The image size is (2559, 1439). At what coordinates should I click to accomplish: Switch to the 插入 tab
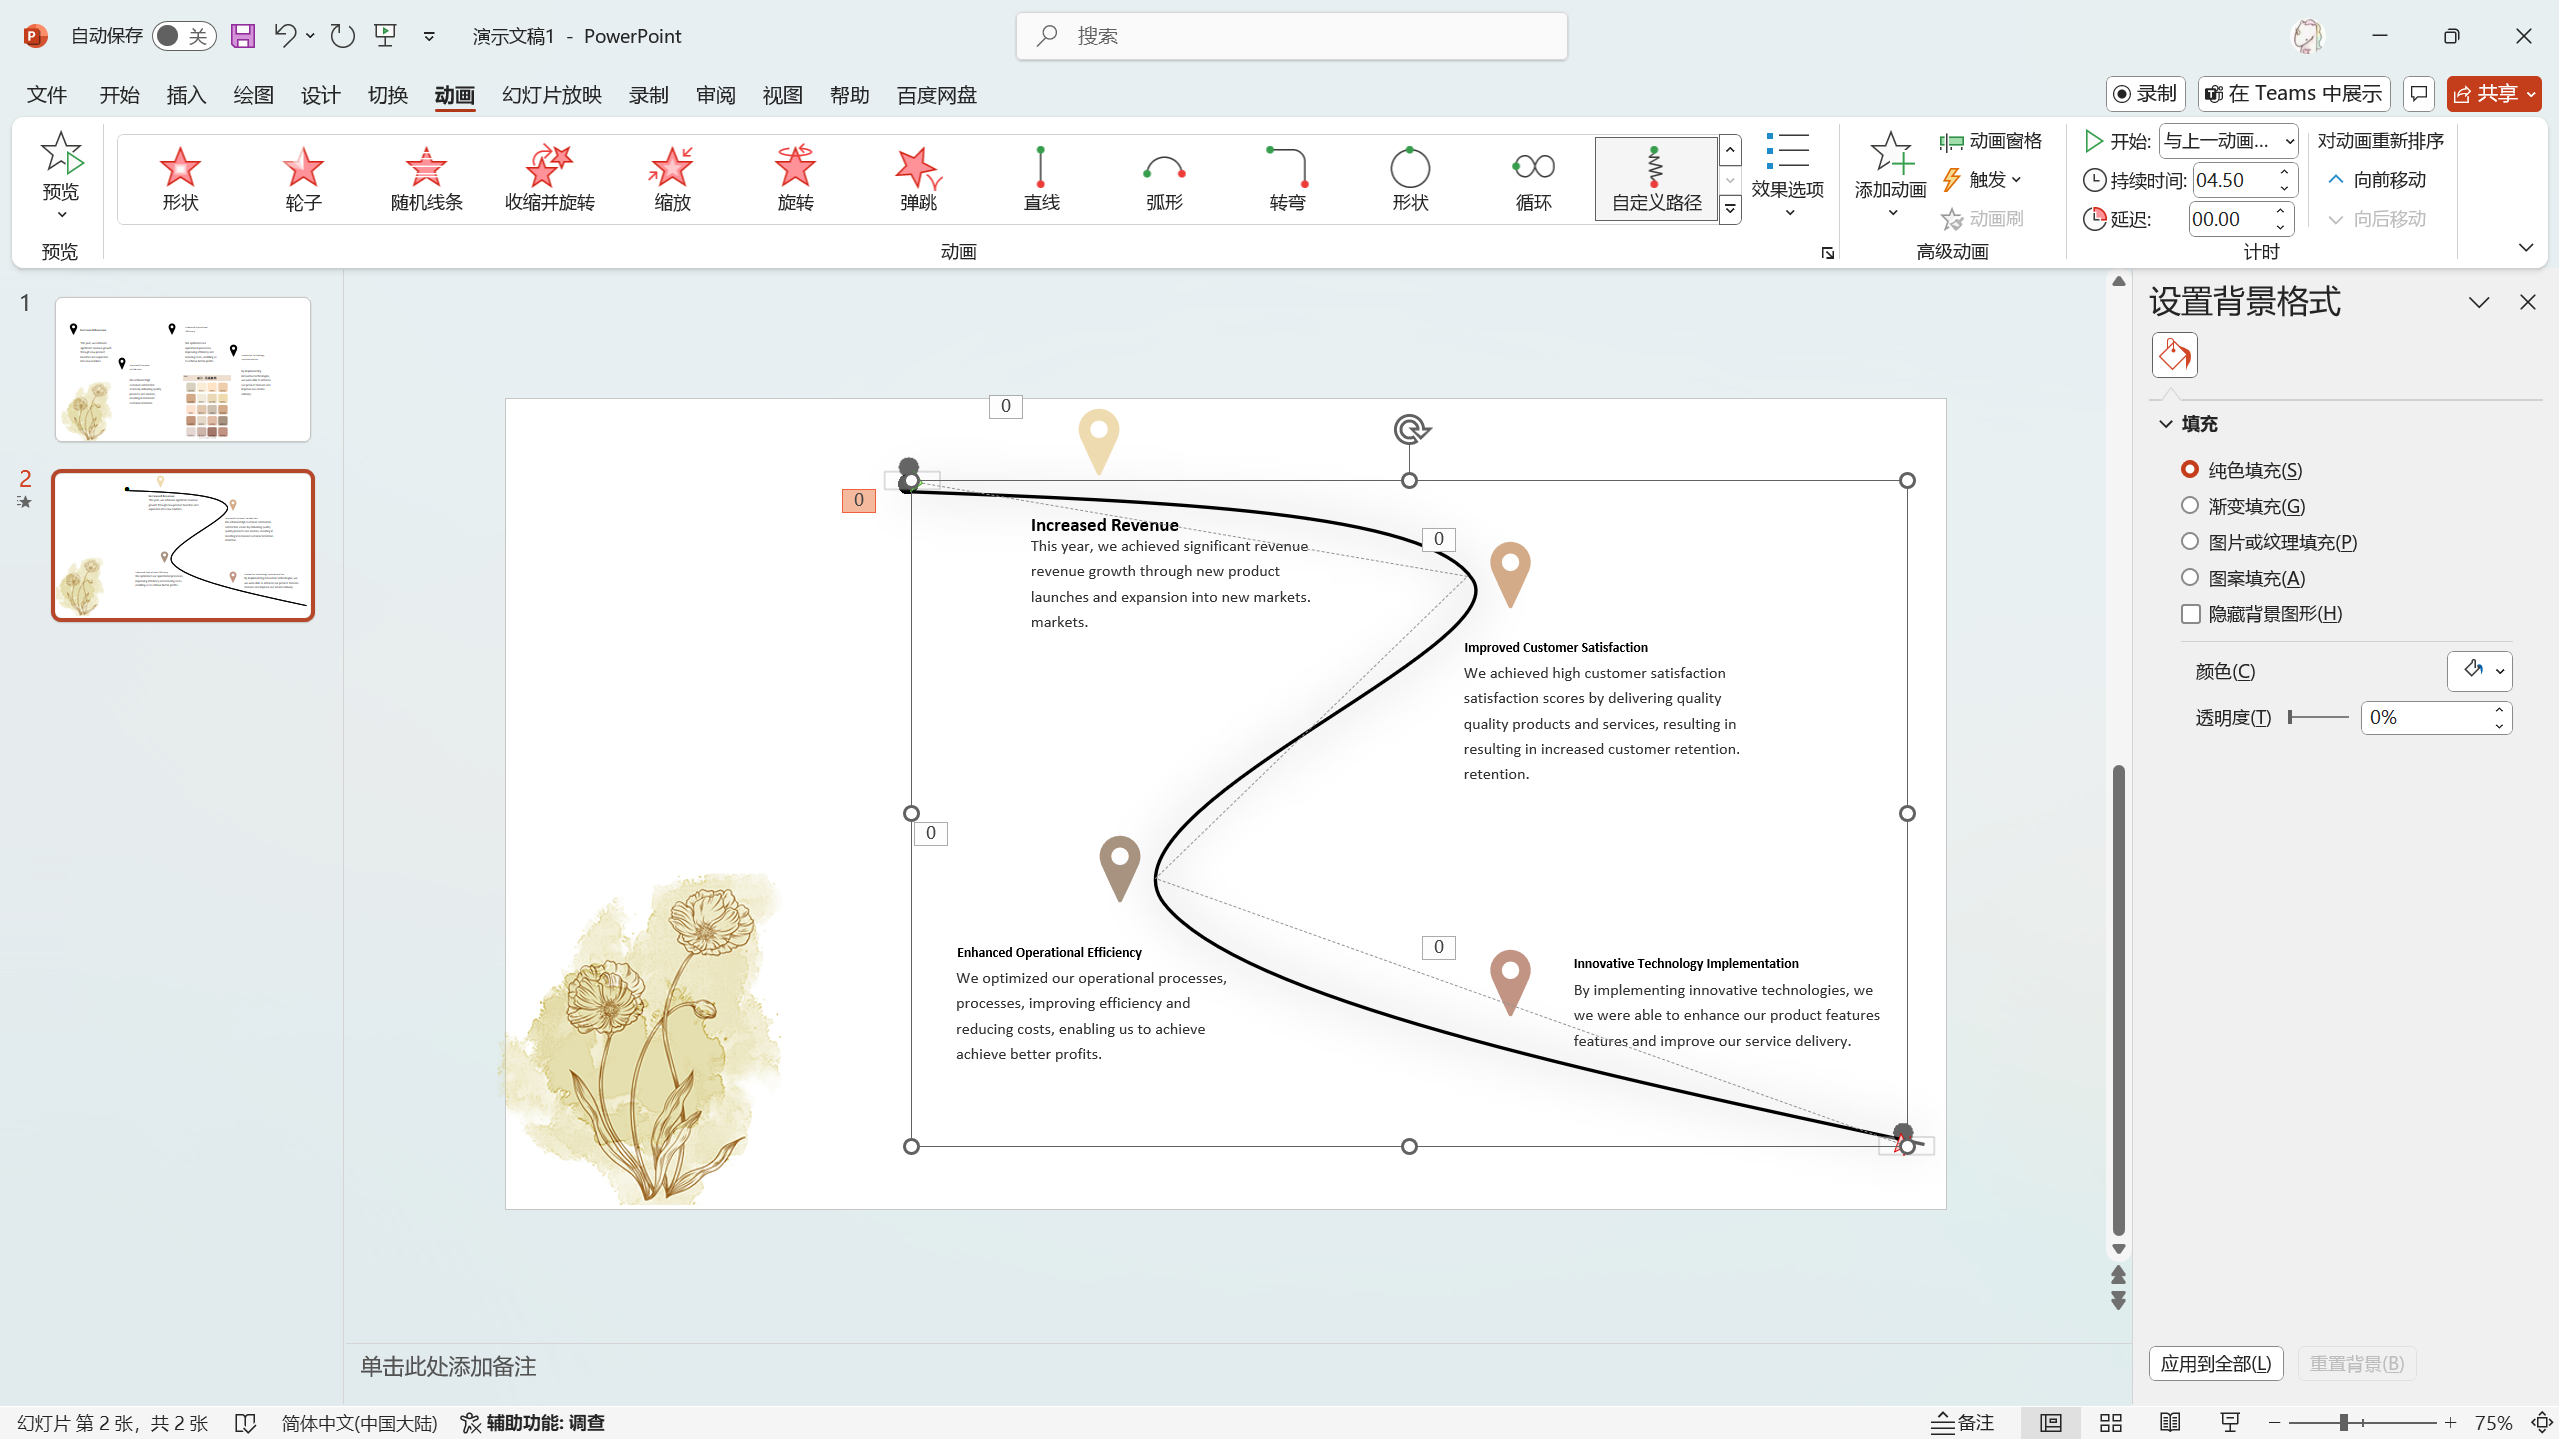tap(186, 95)
